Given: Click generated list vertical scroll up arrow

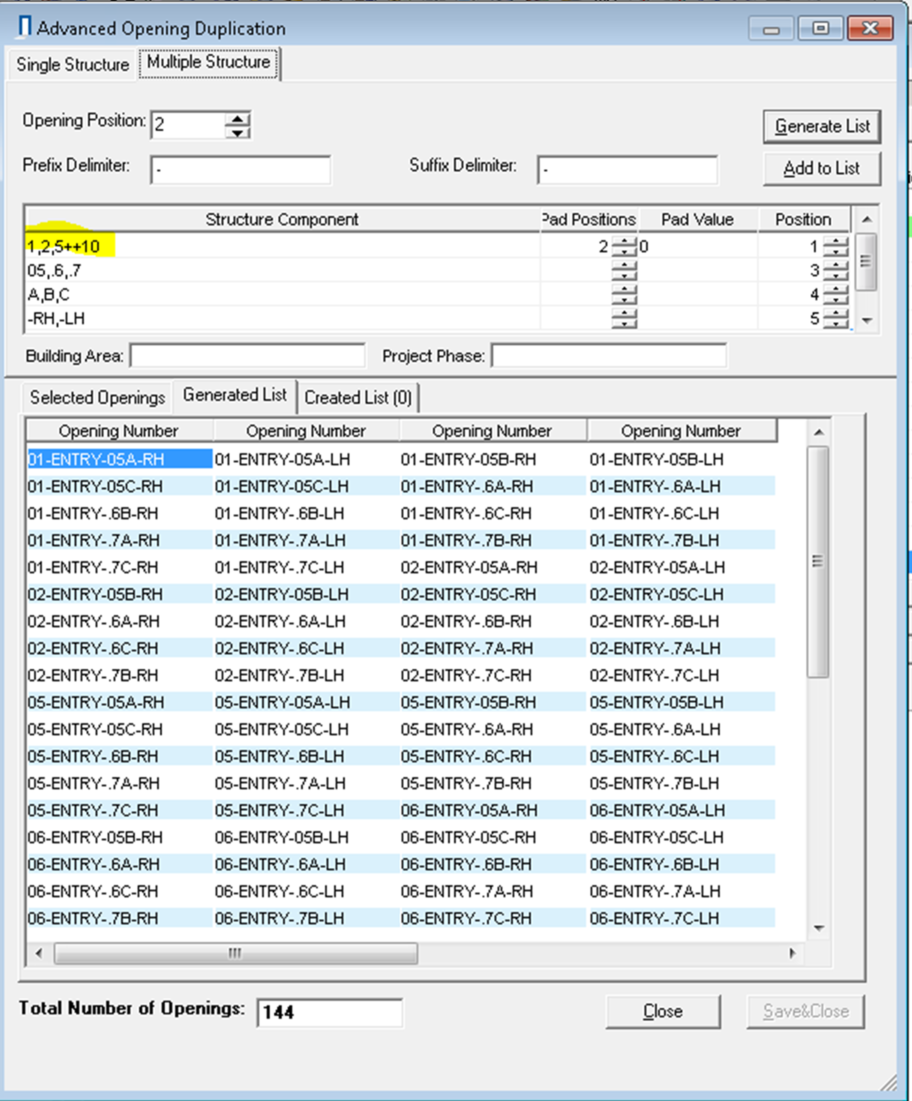Looking at the screenshot, I should [819, 432].
